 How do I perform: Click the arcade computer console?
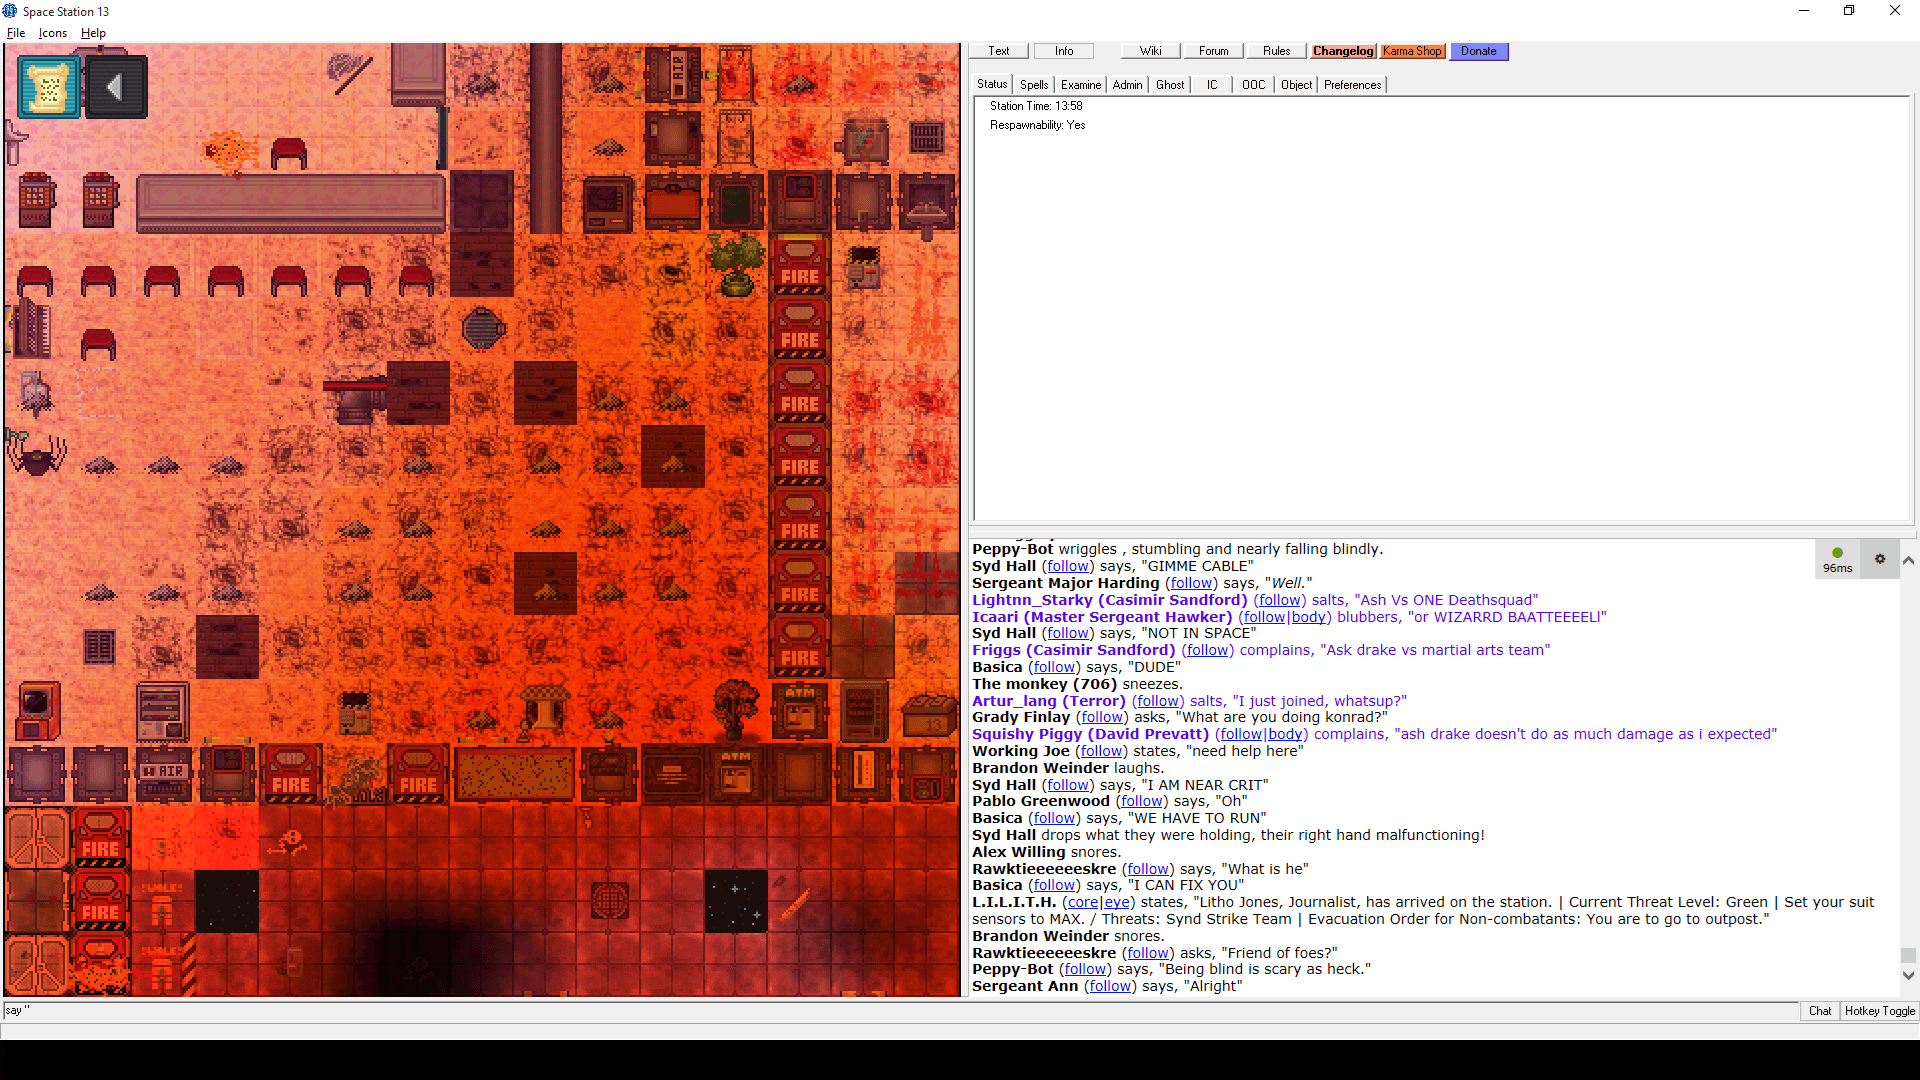click(38, 711)
